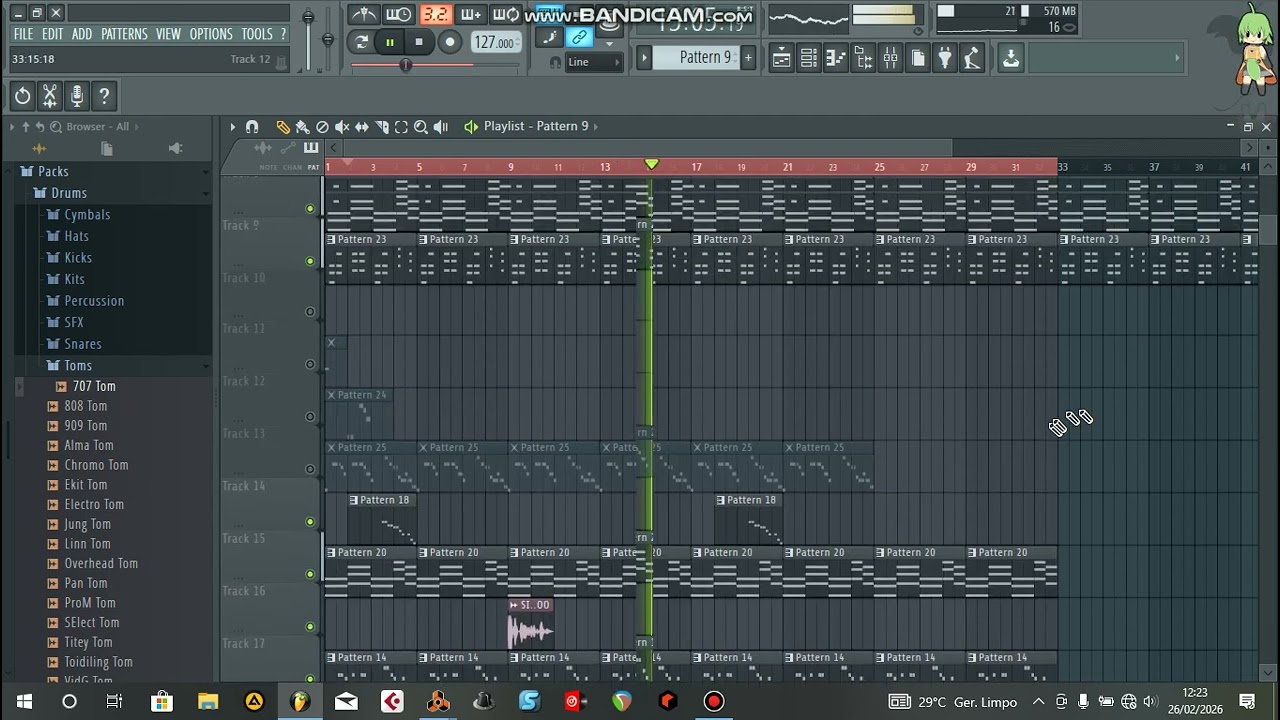The height and width of the screenshot is (720, 1280).
Task: Select the Paint brush tool in Playlist
Action: coord(302,127)
